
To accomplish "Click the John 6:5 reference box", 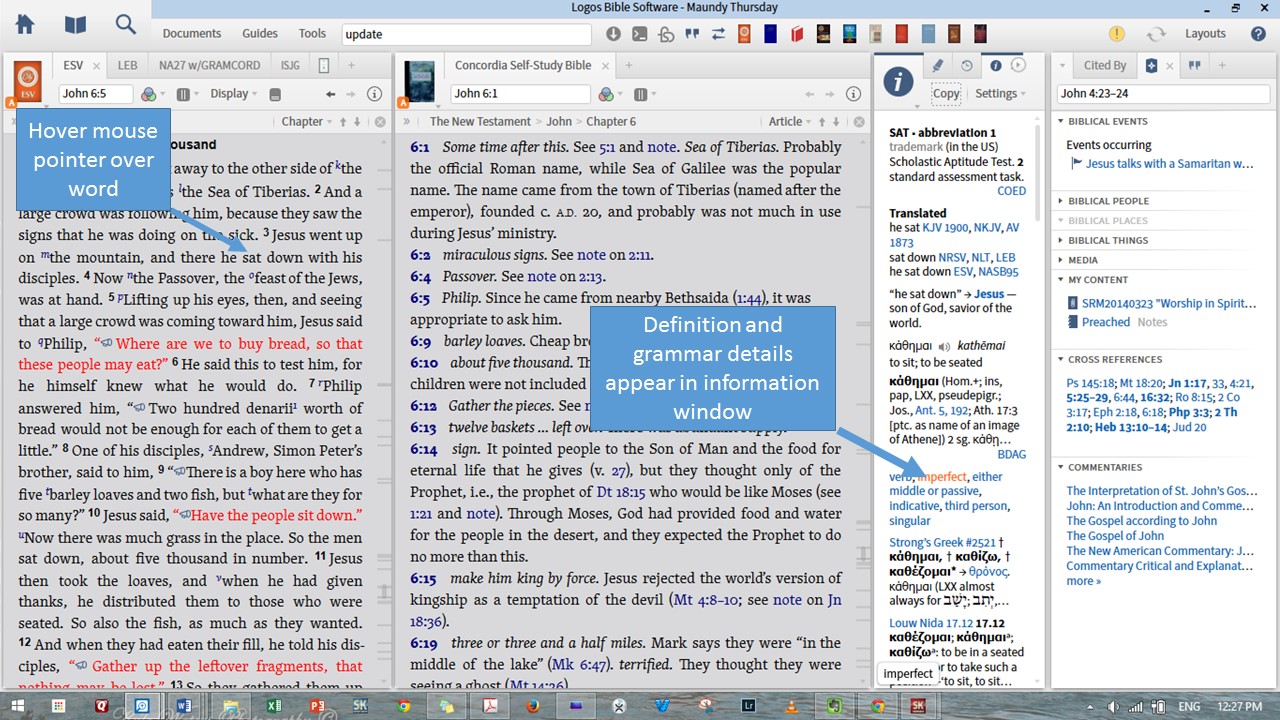I will click(x=95, y=94).
